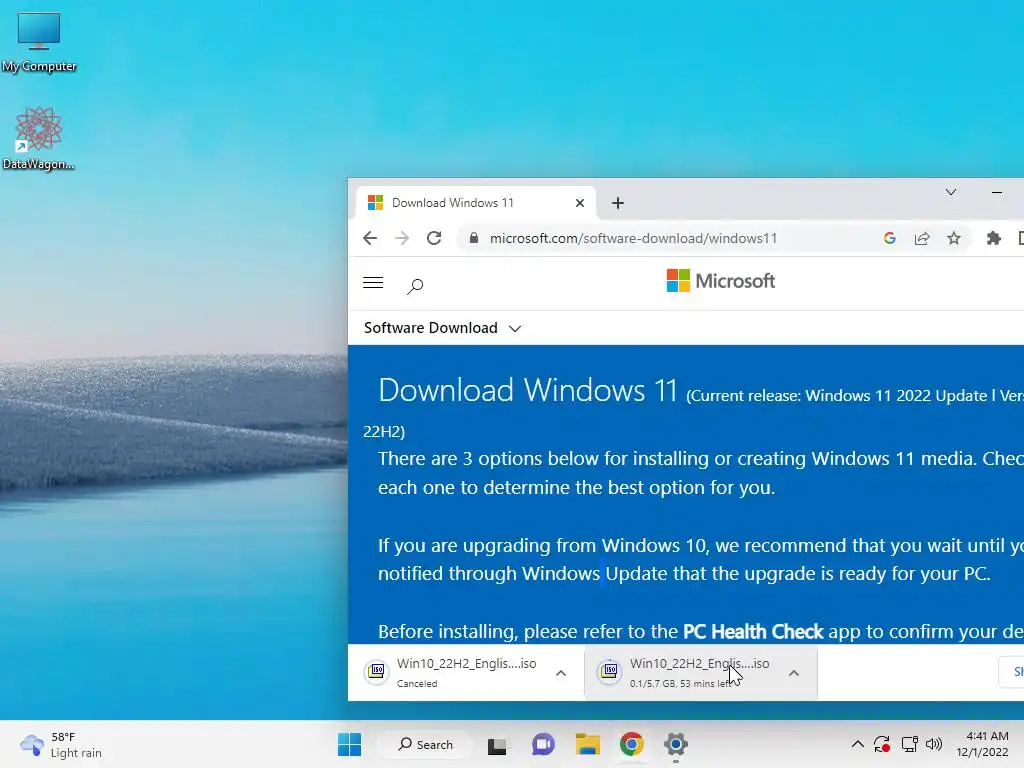1024x768 pixels.
Task: Open File Explorer from the taskbar
Action: click(587, 744)
